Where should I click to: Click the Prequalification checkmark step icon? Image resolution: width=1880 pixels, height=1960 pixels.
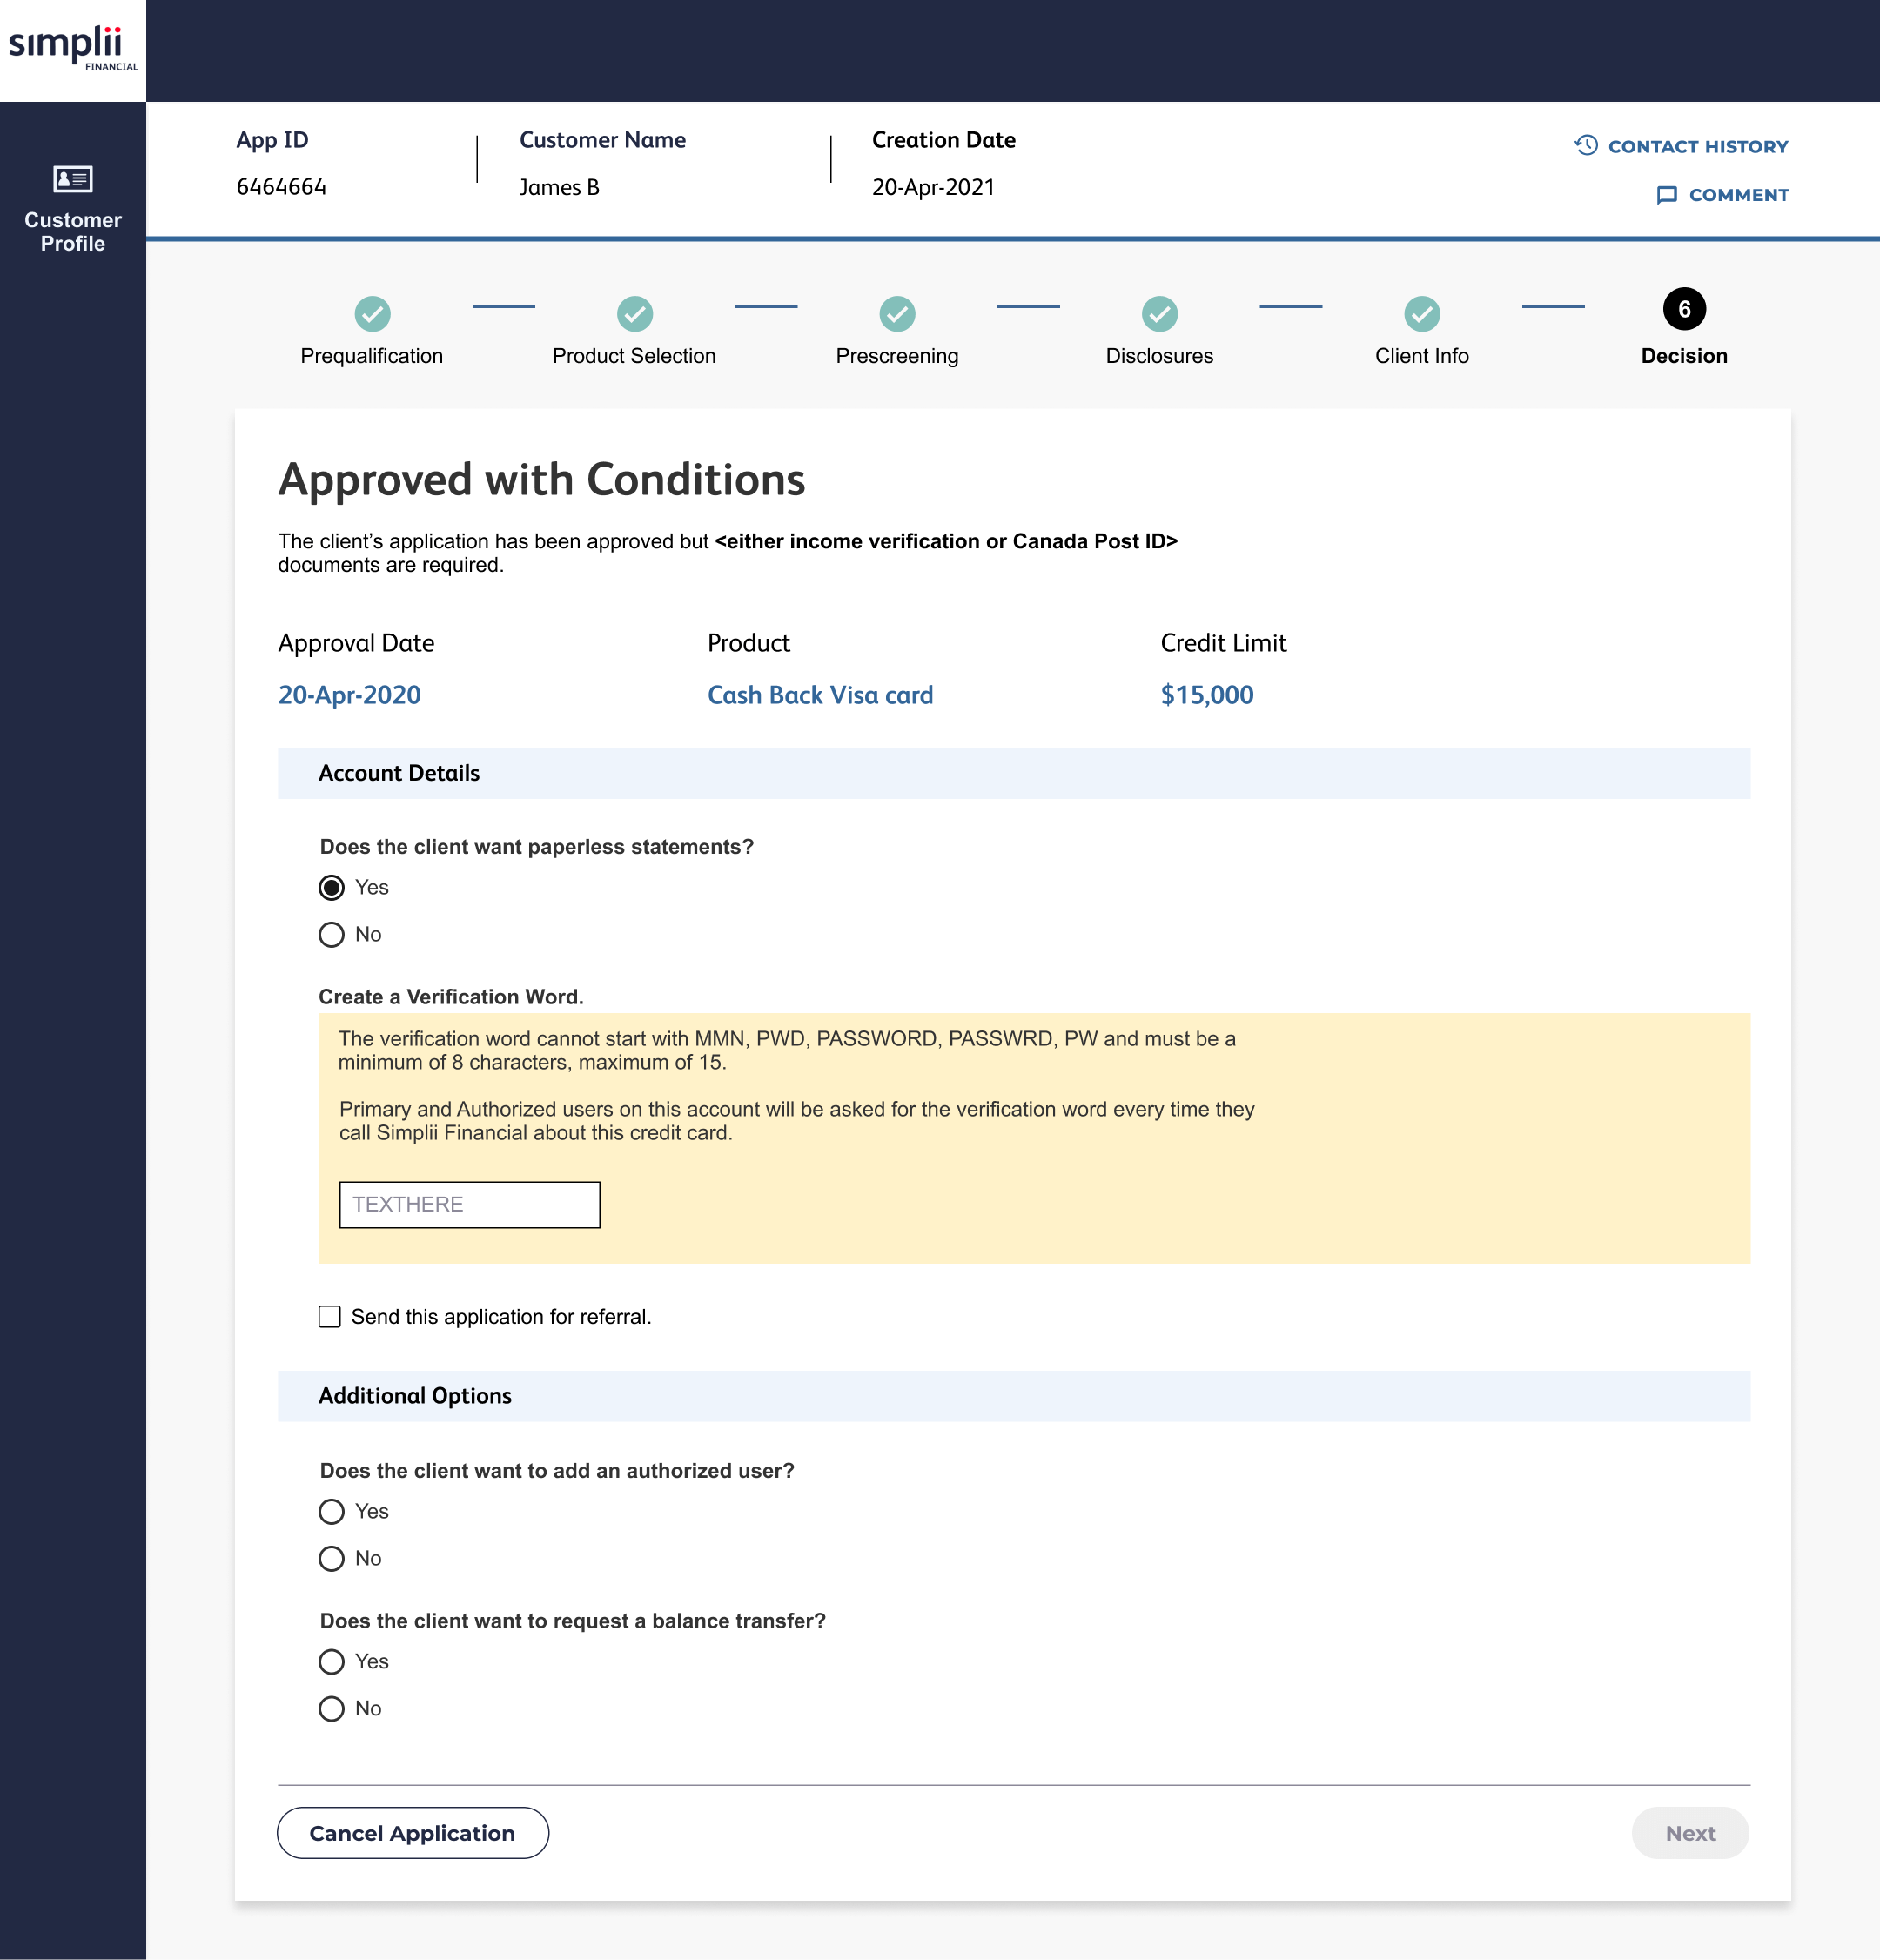pos(372,314)
